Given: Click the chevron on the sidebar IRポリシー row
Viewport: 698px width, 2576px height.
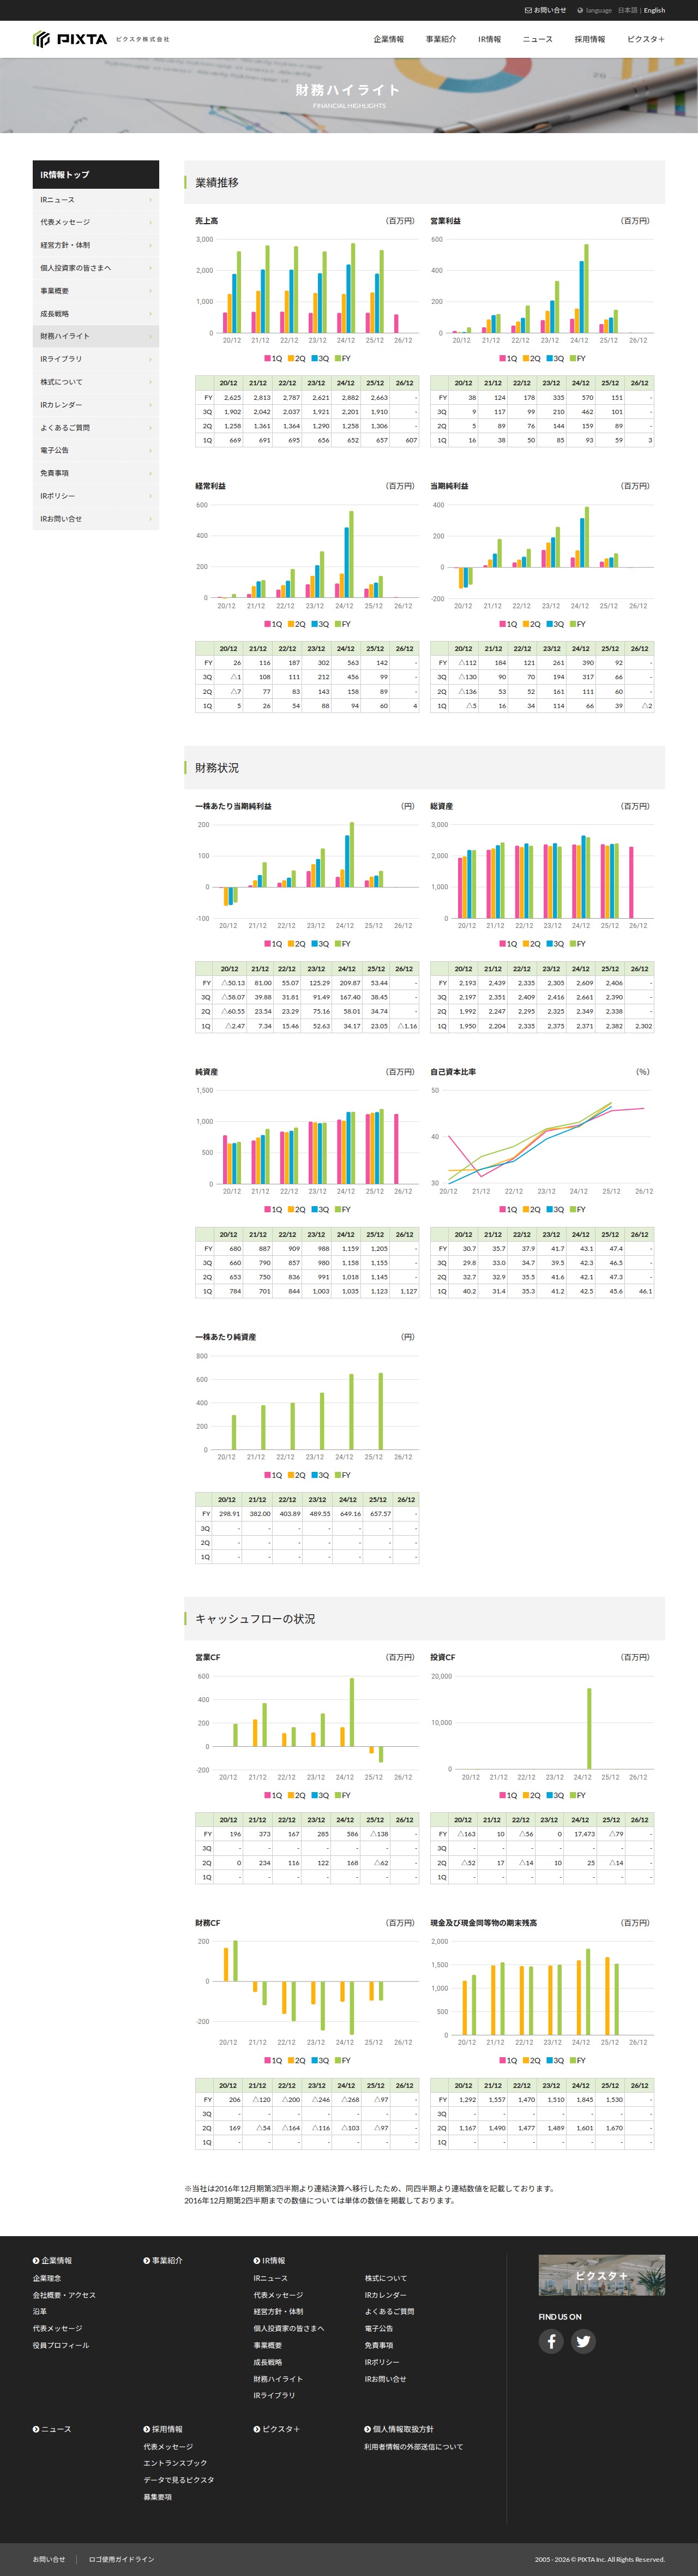Looking at the screenshot, I should point(150,496).
